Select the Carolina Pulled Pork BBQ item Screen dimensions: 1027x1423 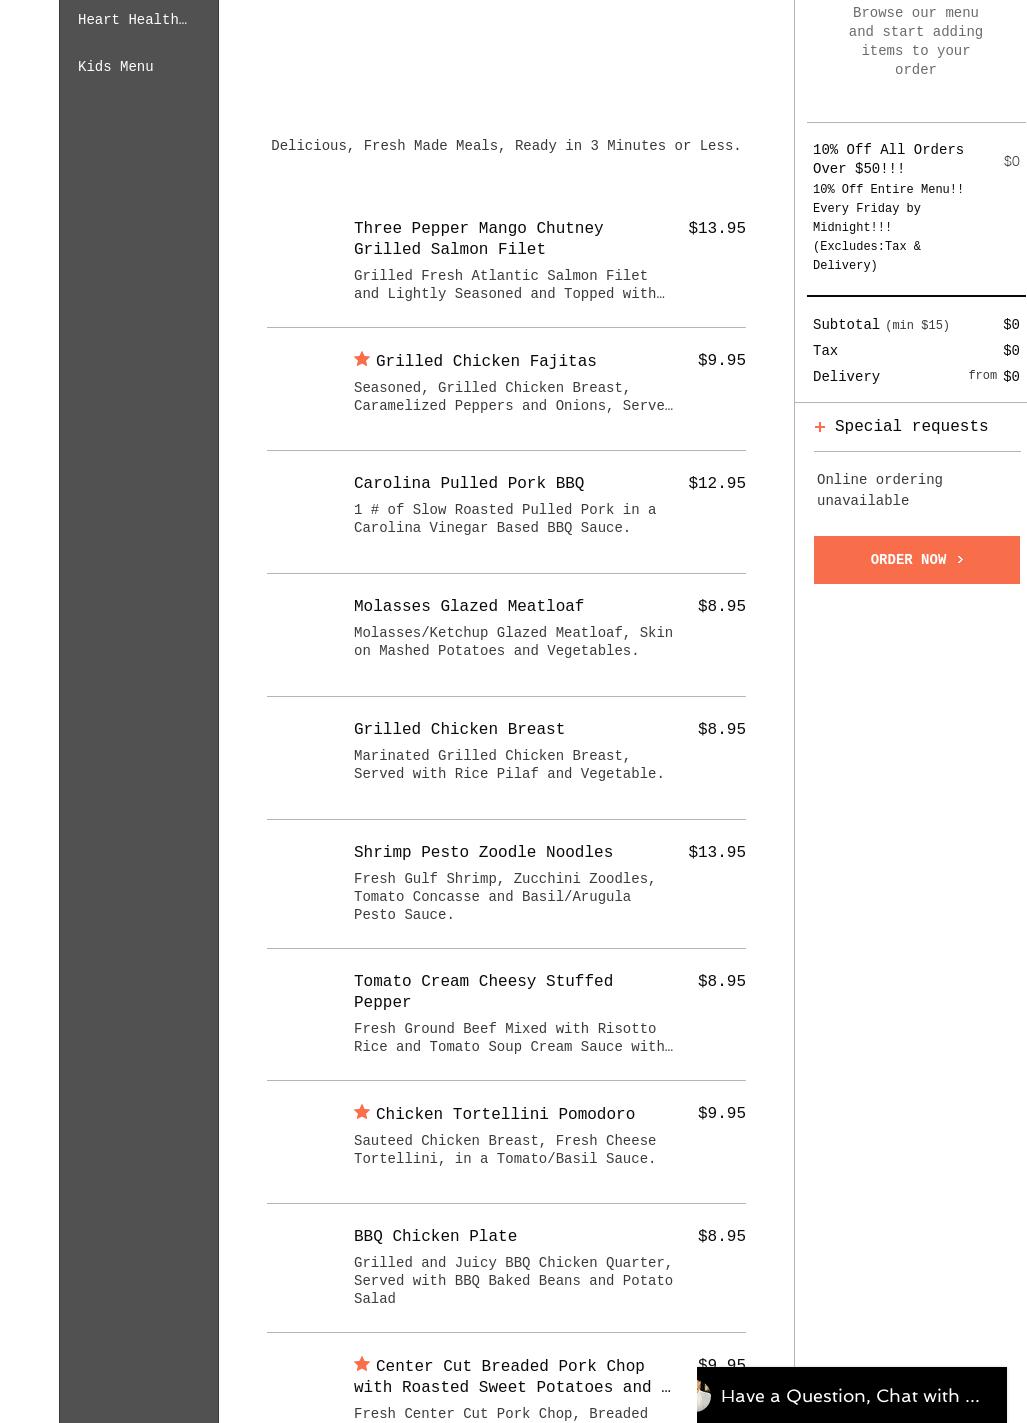click(469, 483)
